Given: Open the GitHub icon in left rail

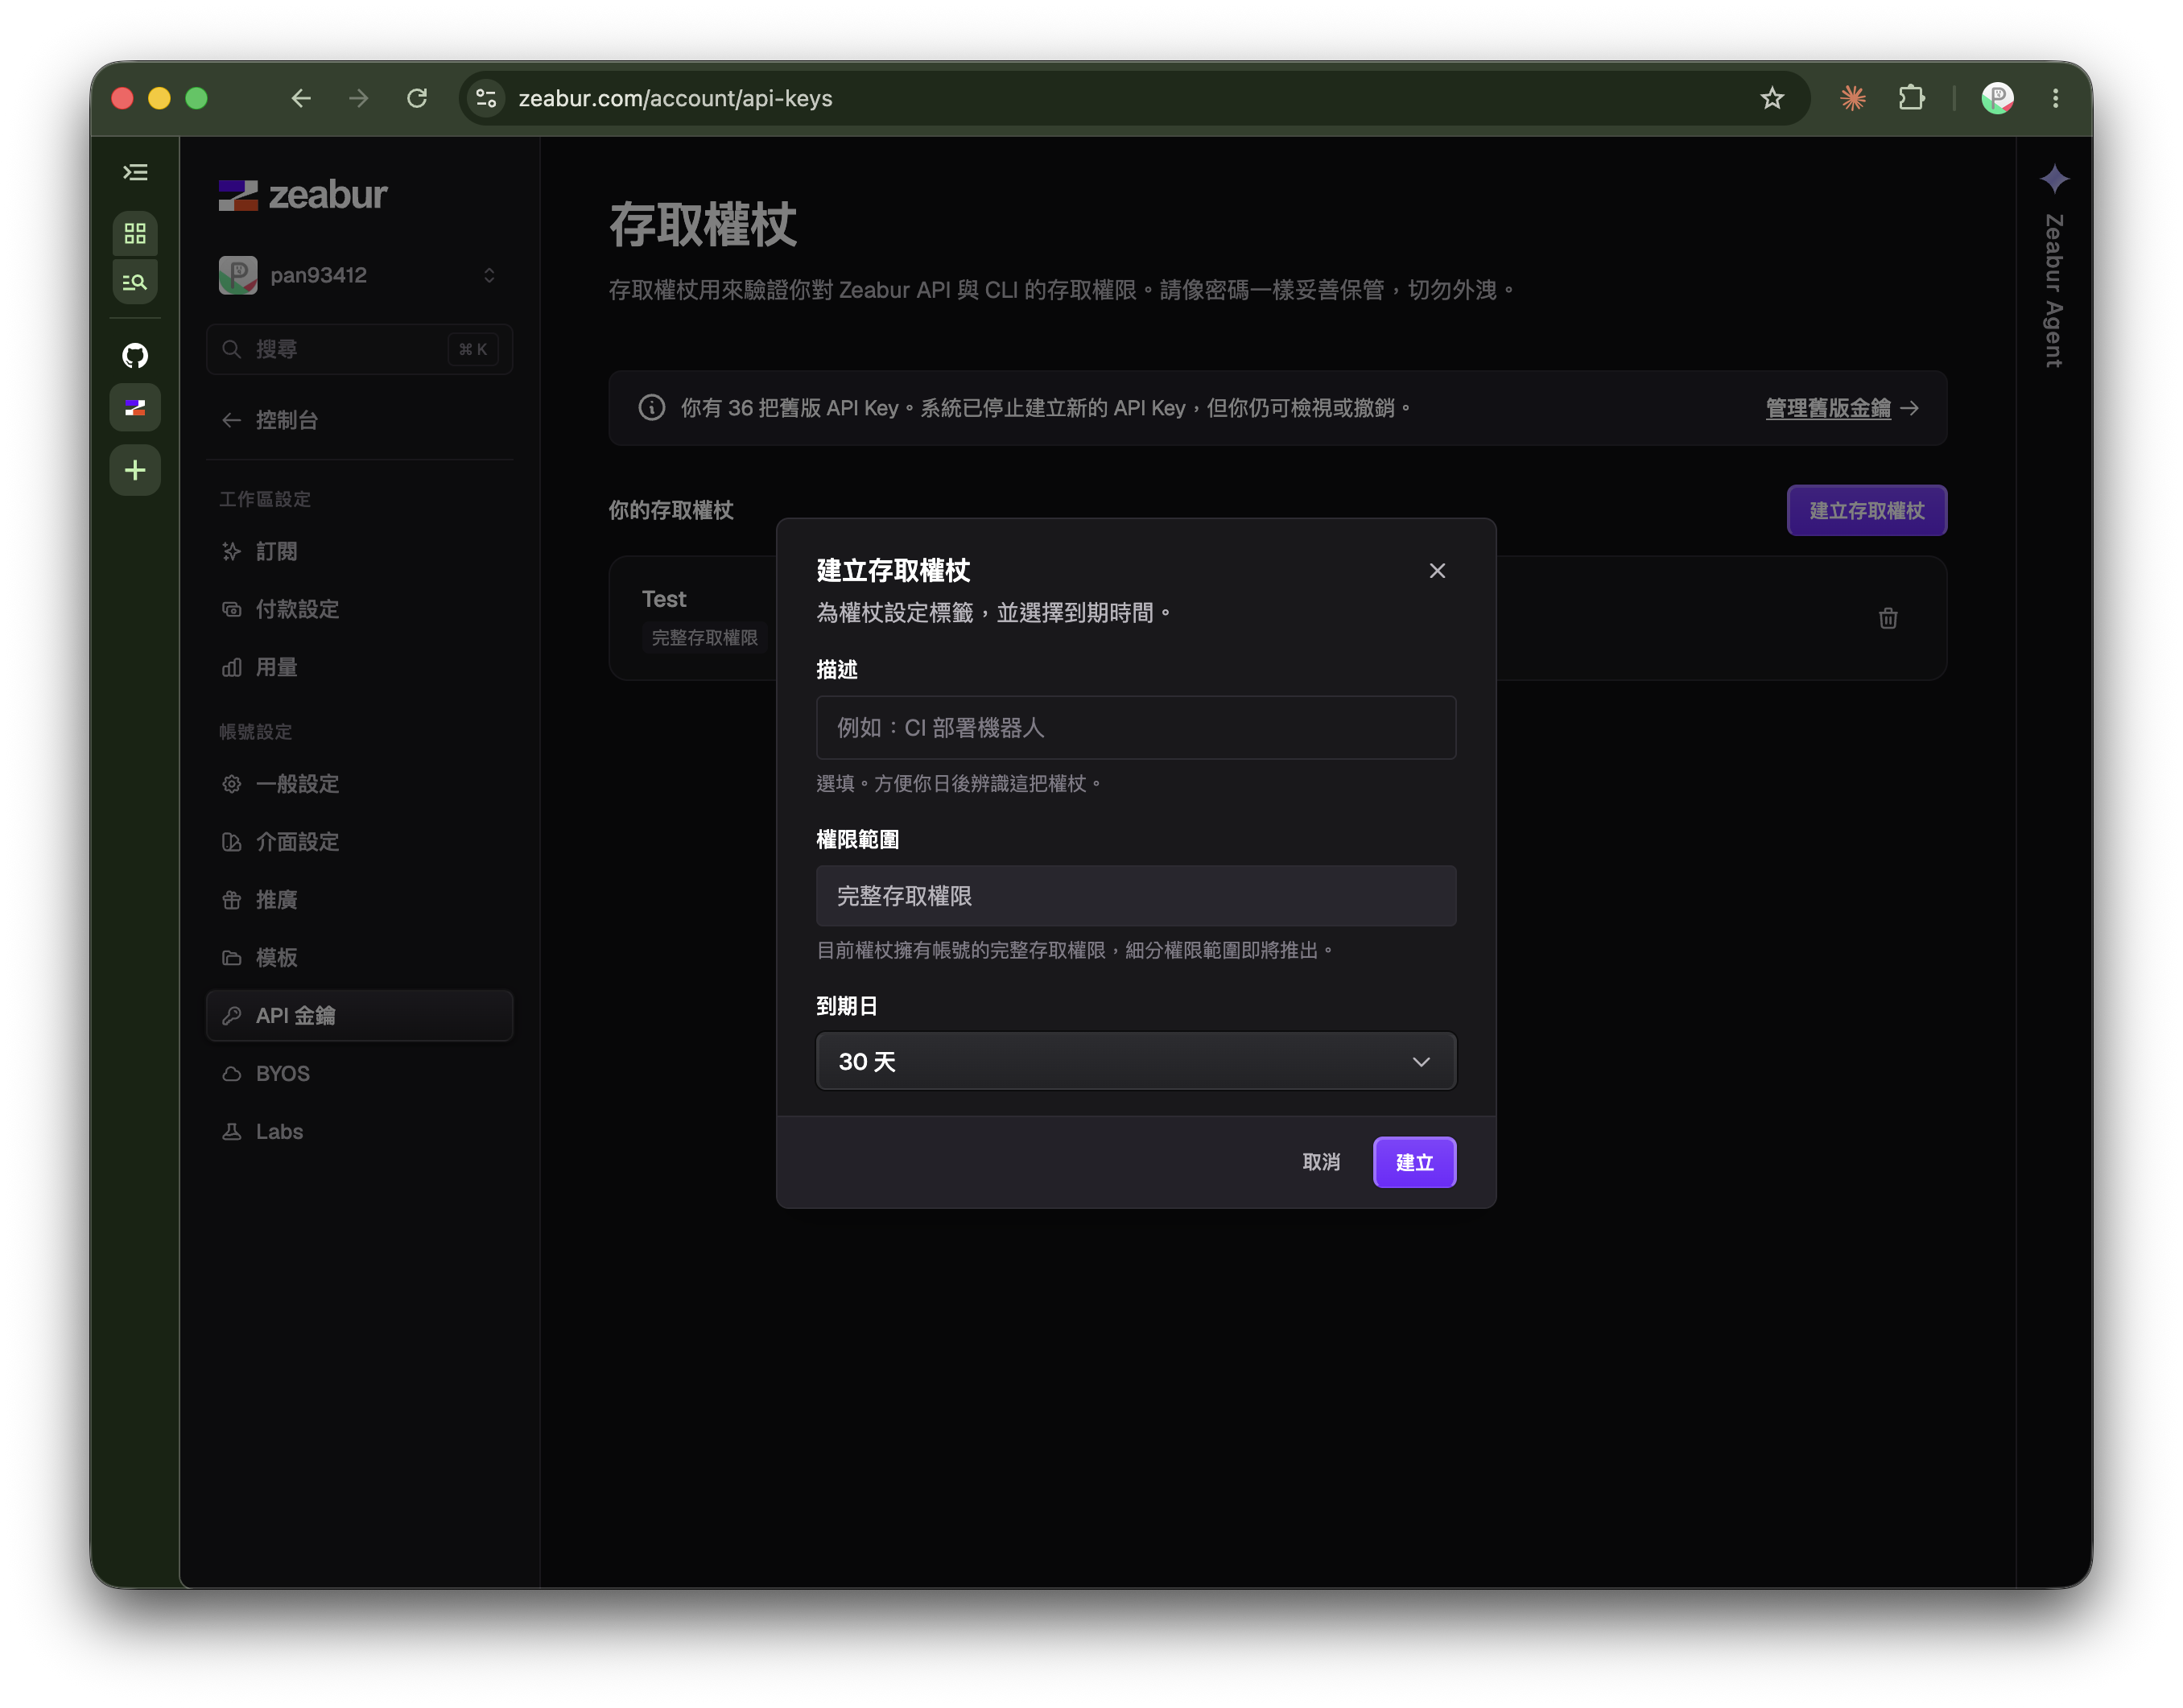Looking at the screenshot, I should [135, 355].
